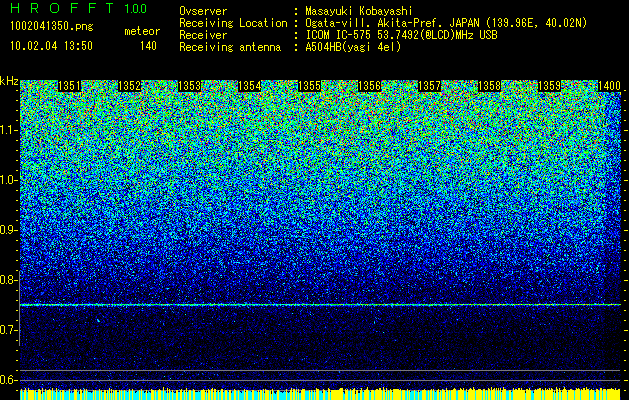This screenshot has width=629, height=400.
Task: Click the 1.0 kHz axis tick label
Action: click(7, 180)
